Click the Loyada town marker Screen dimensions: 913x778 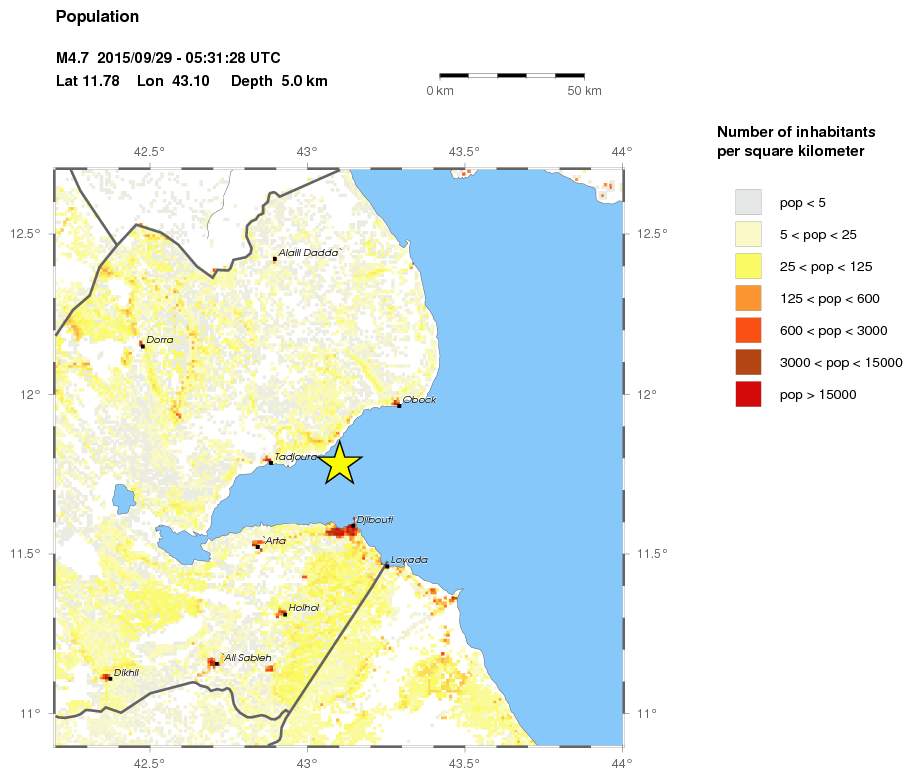387,565
